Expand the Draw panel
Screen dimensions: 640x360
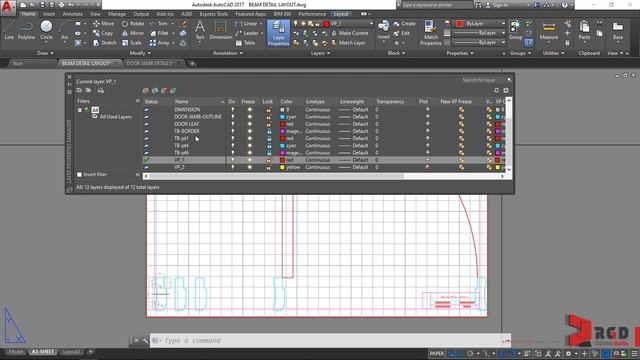(x=44, y=53)
